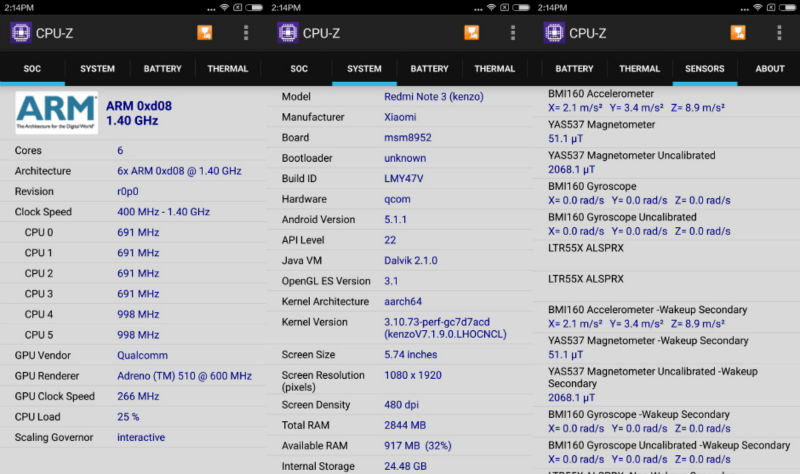Open BATTERY tab on right screen
The width and height of the screenshot is (800, 474).
[x=574, y=69]
